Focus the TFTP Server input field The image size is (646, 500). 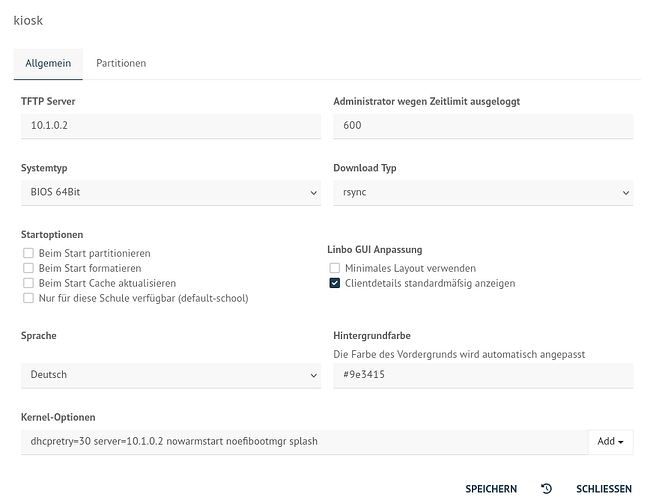170,126
